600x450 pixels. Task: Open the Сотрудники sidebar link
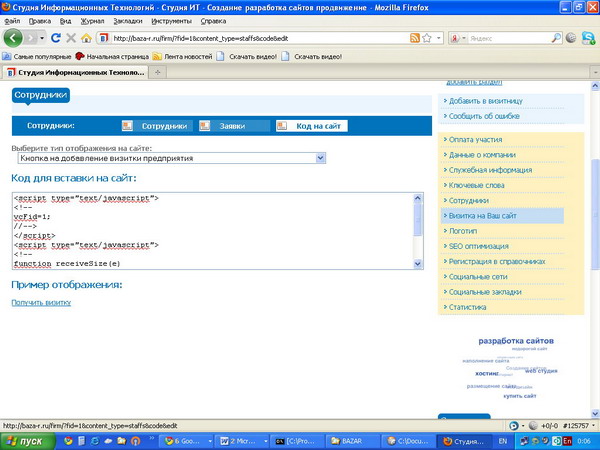pos(468,201)
